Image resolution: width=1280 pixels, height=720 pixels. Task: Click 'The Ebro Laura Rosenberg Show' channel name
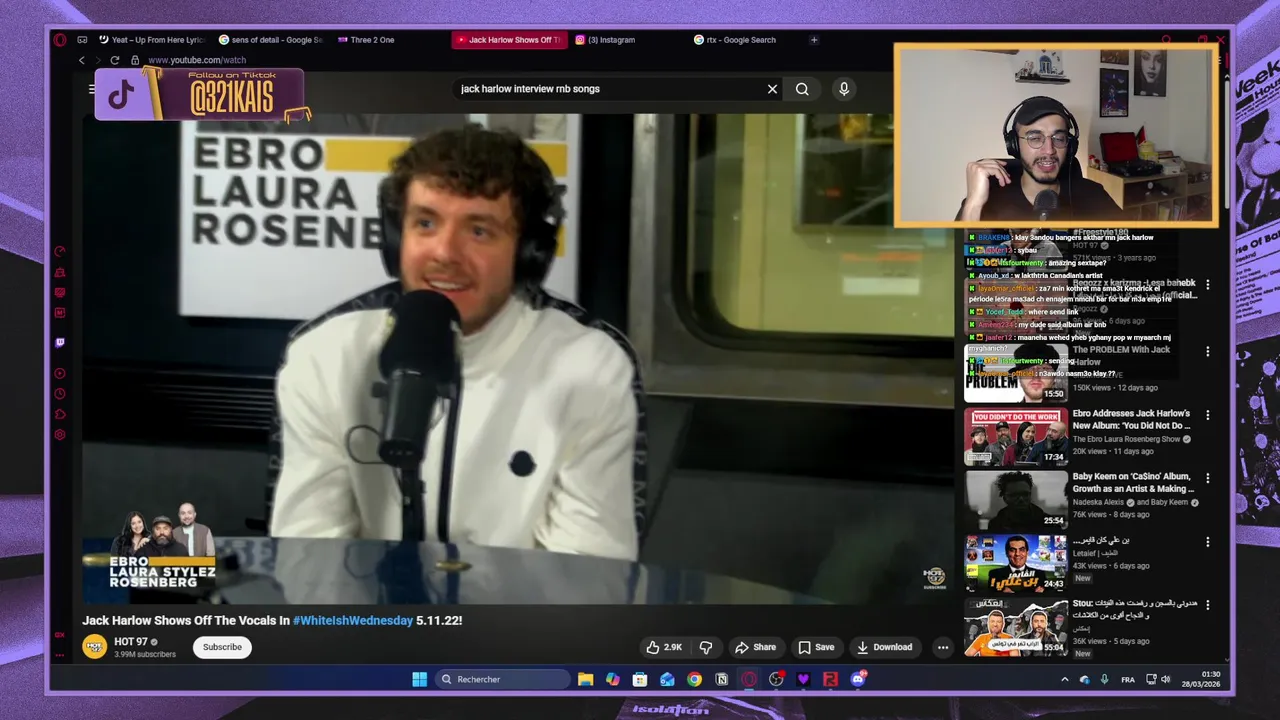click(x=1126, y=439)
